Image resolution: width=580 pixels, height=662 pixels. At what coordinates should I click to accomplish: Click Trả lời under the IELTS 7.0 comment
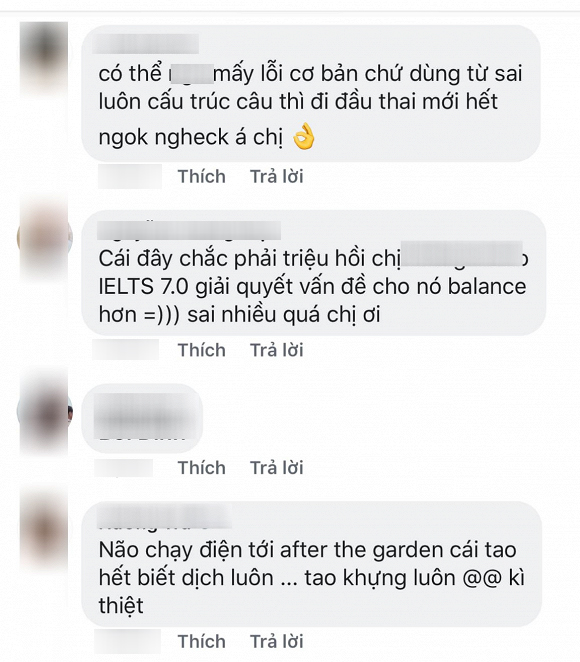(276, 350)
